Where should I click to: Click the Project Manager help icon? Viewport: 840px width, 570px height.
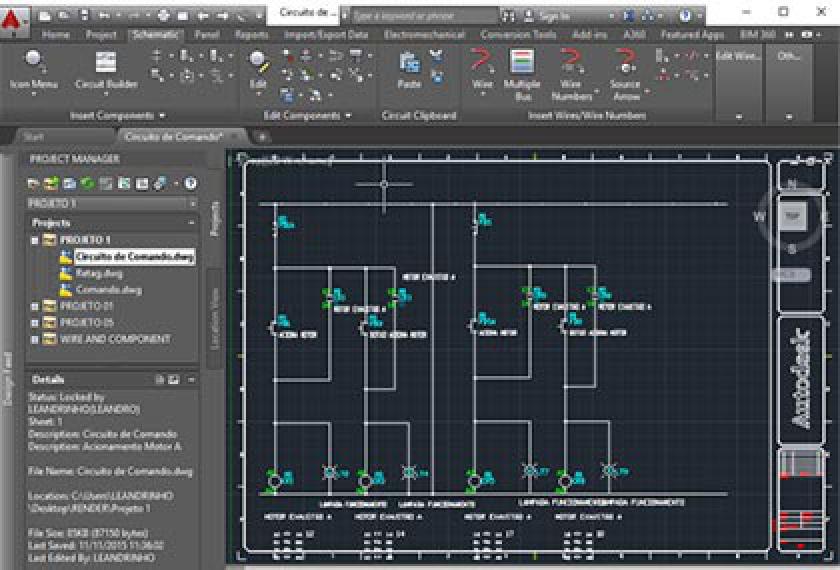point(190,183)
